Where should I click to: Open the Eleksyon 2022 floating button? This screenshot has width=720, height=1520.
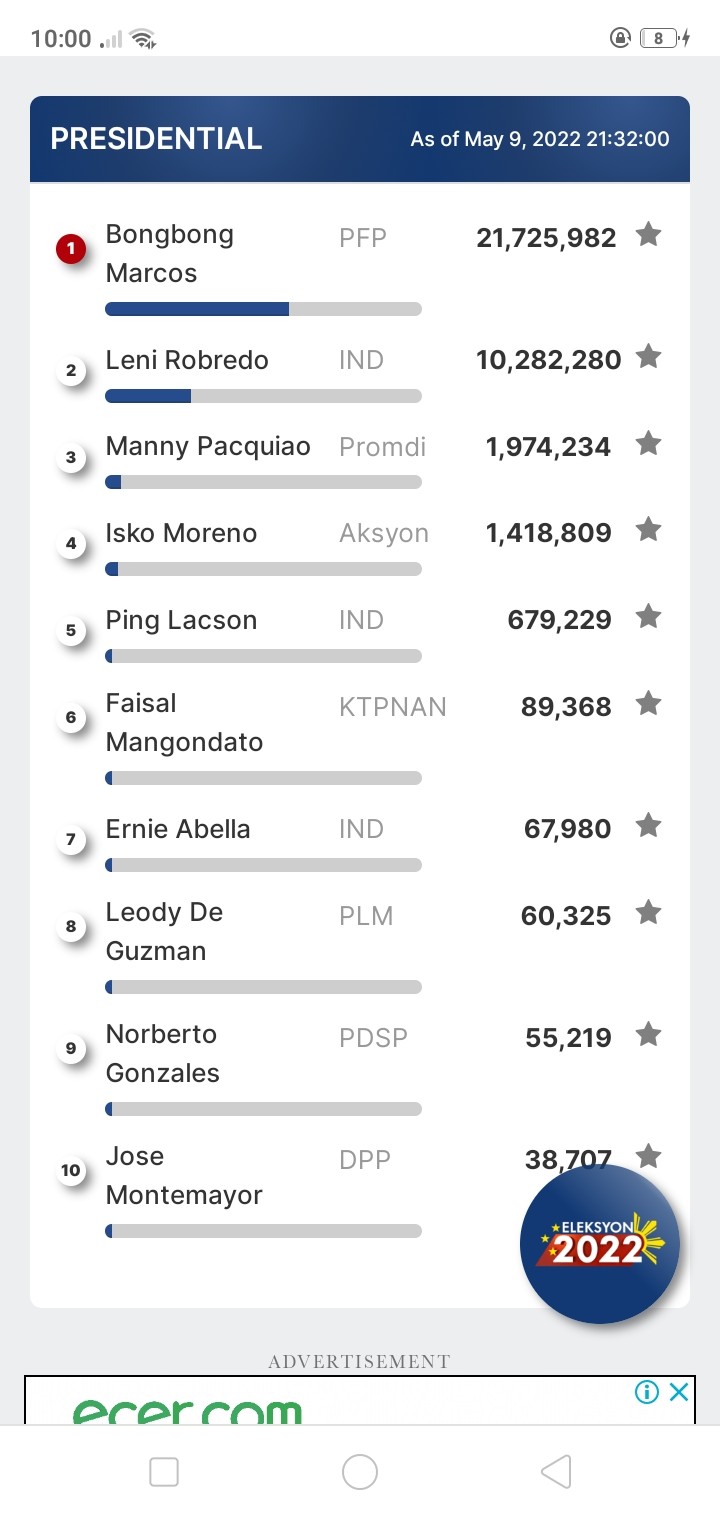point(600,1244)
